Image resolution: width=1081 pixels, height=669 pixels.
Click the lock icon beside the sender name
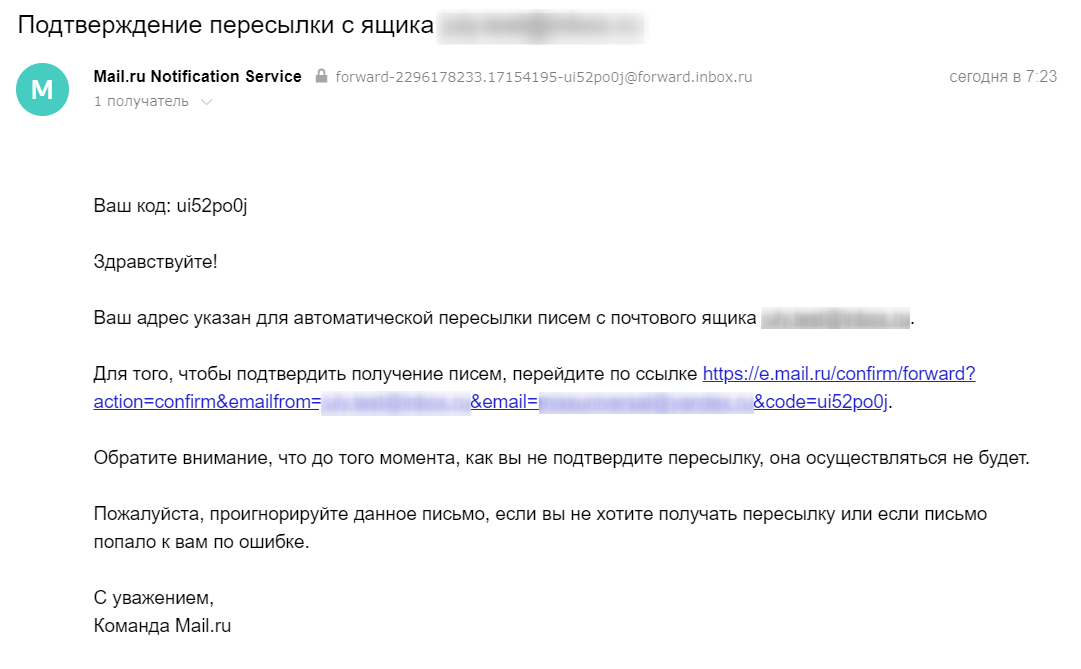pos(321,77)
